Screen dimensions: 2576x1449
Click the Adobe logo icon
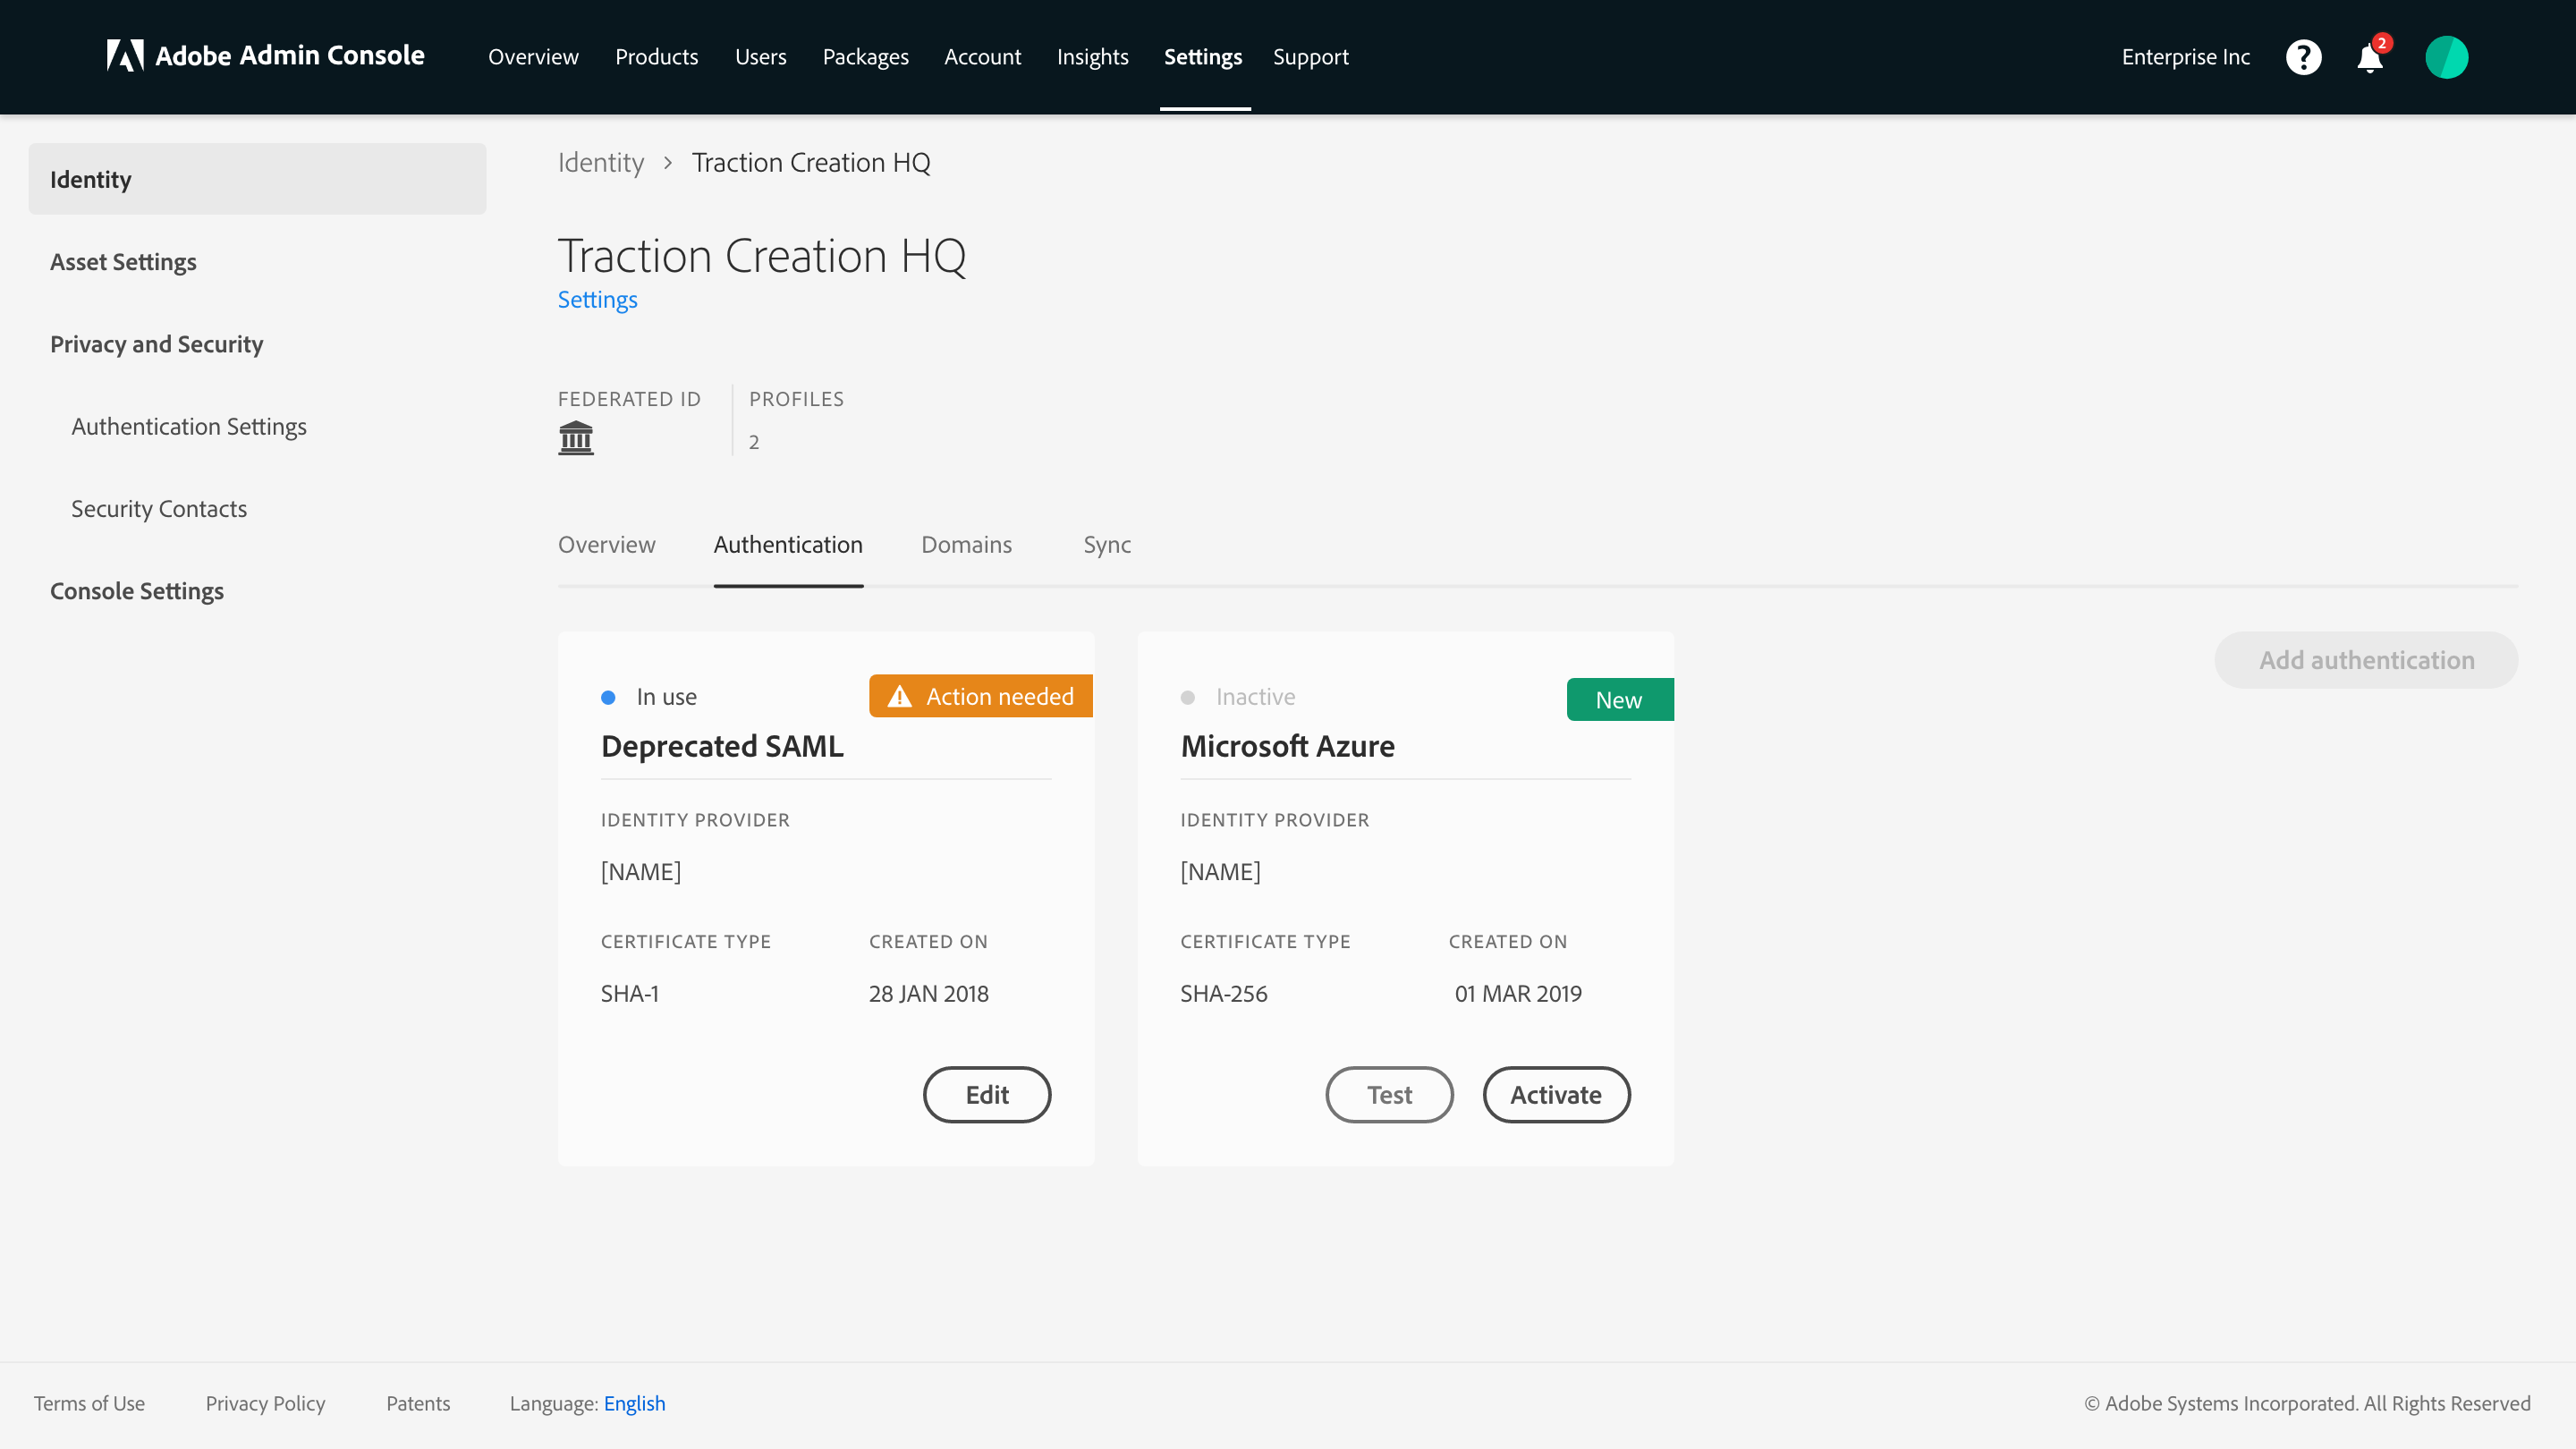click(x=125, y=56)
